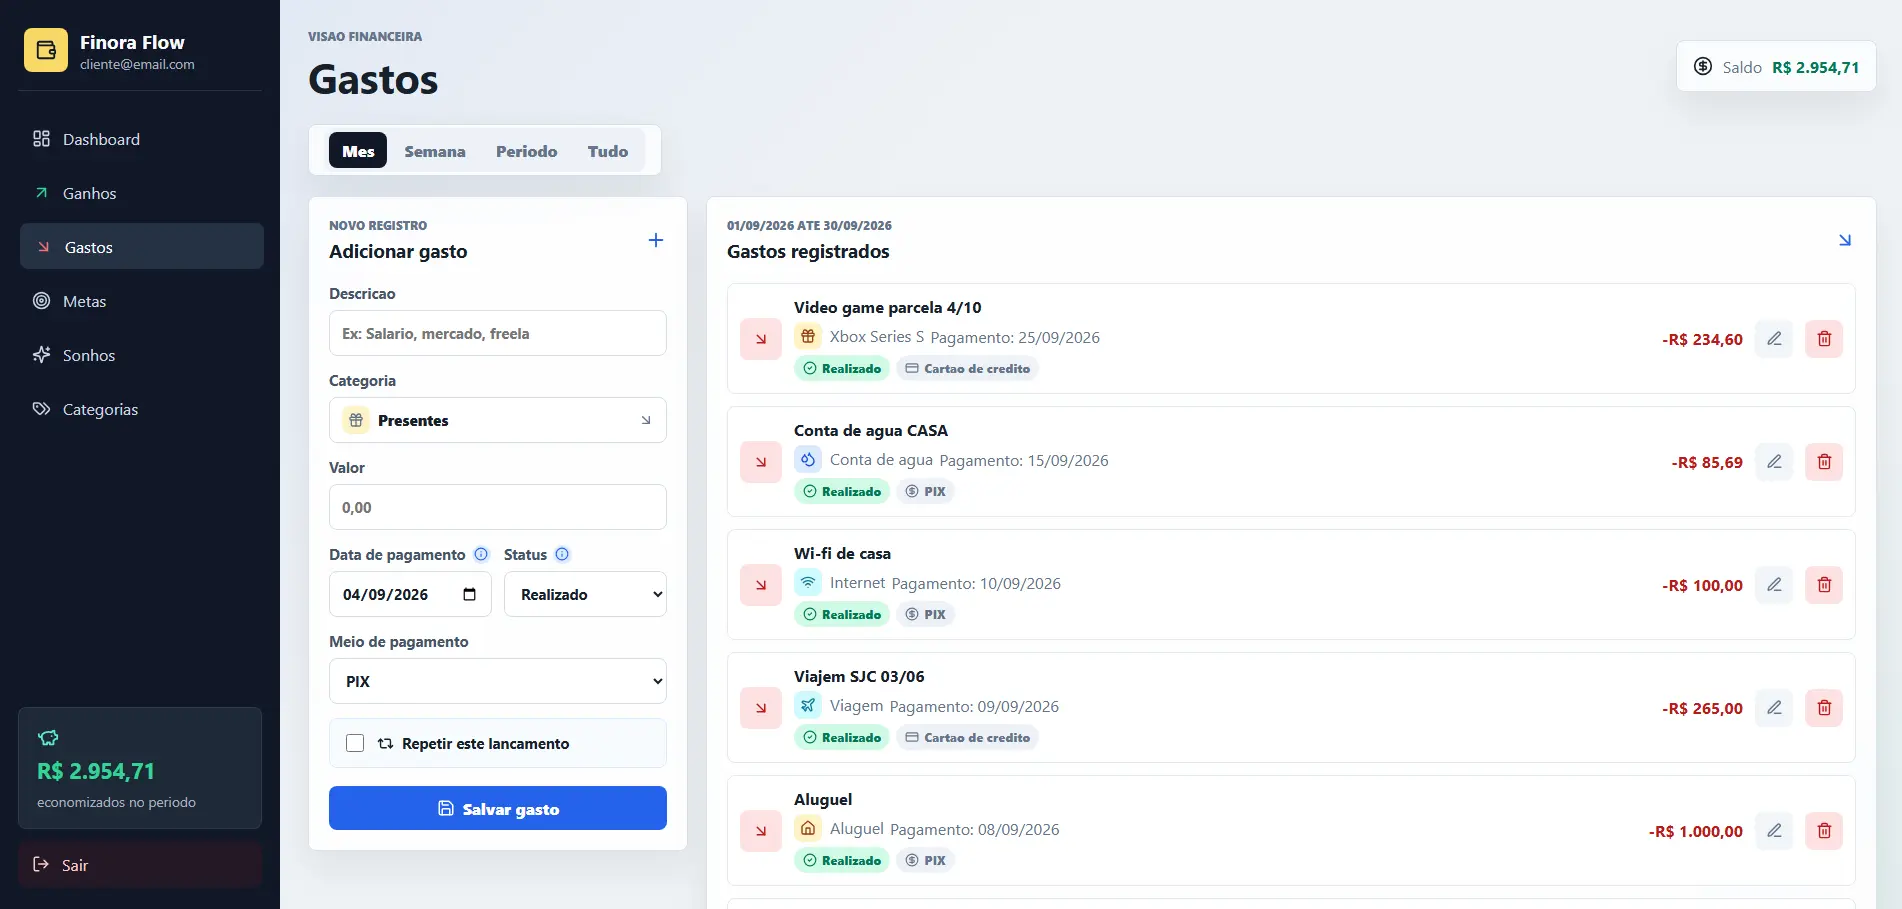Click the red arrow icon on Video game card
This screenshot has height=909, width=1902.
coord(761,339)
